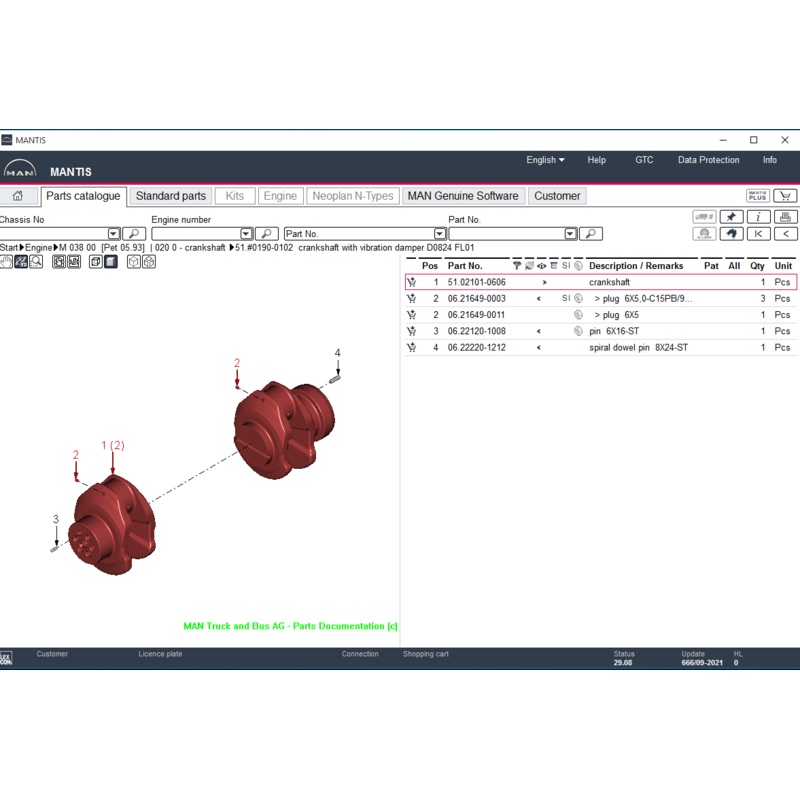
Task: Click callout '1 (2)' in the drawing
Action: point(113,445)
